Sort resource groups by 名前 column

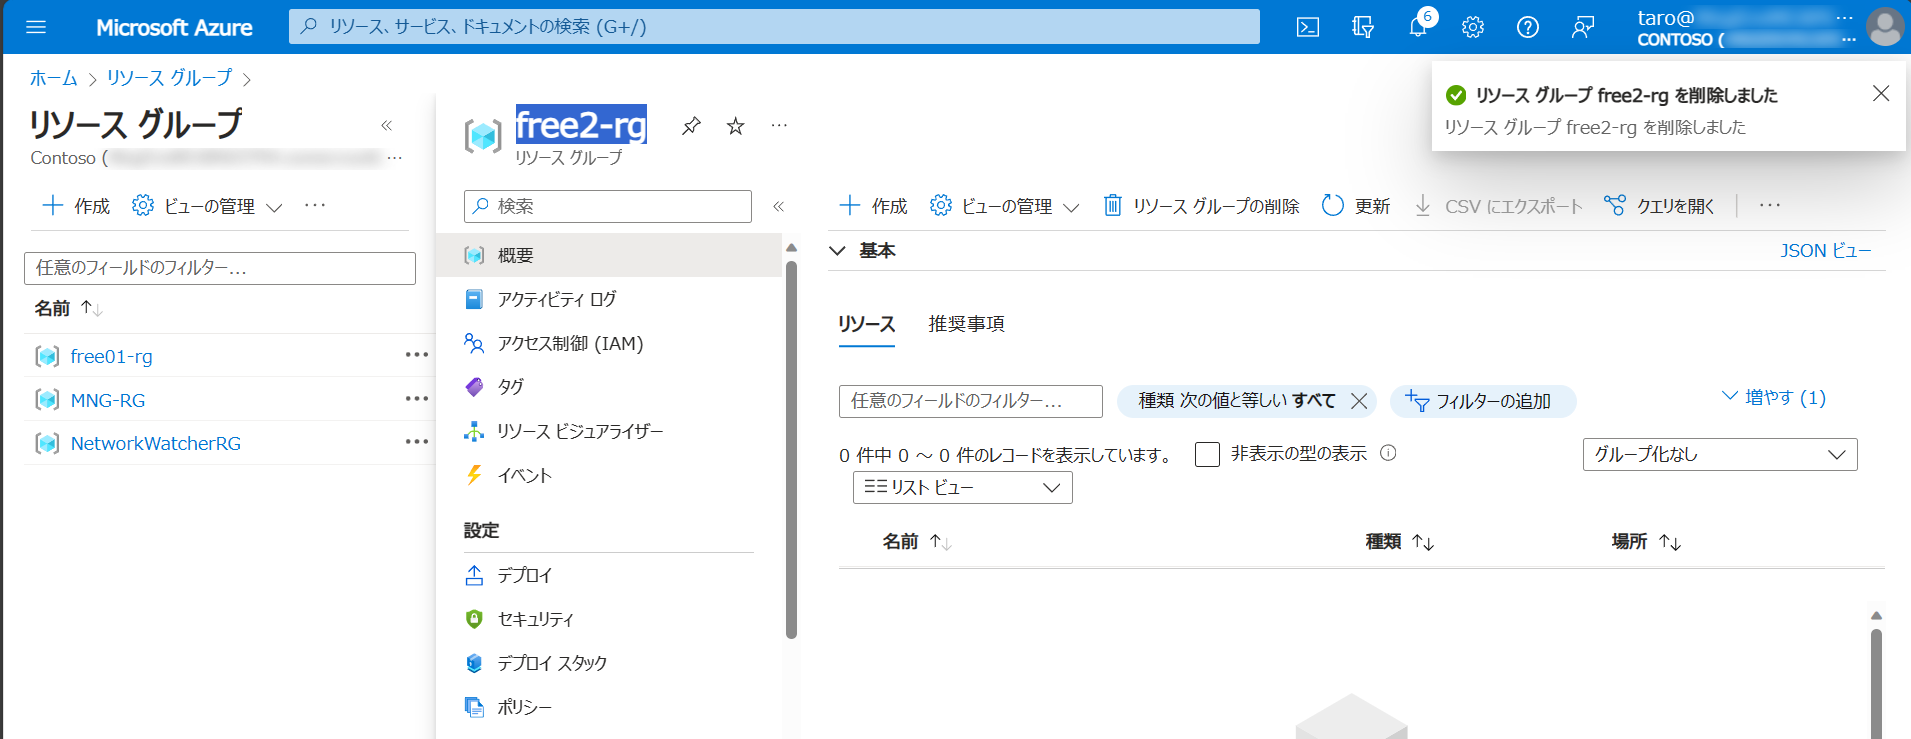point(68,308)
